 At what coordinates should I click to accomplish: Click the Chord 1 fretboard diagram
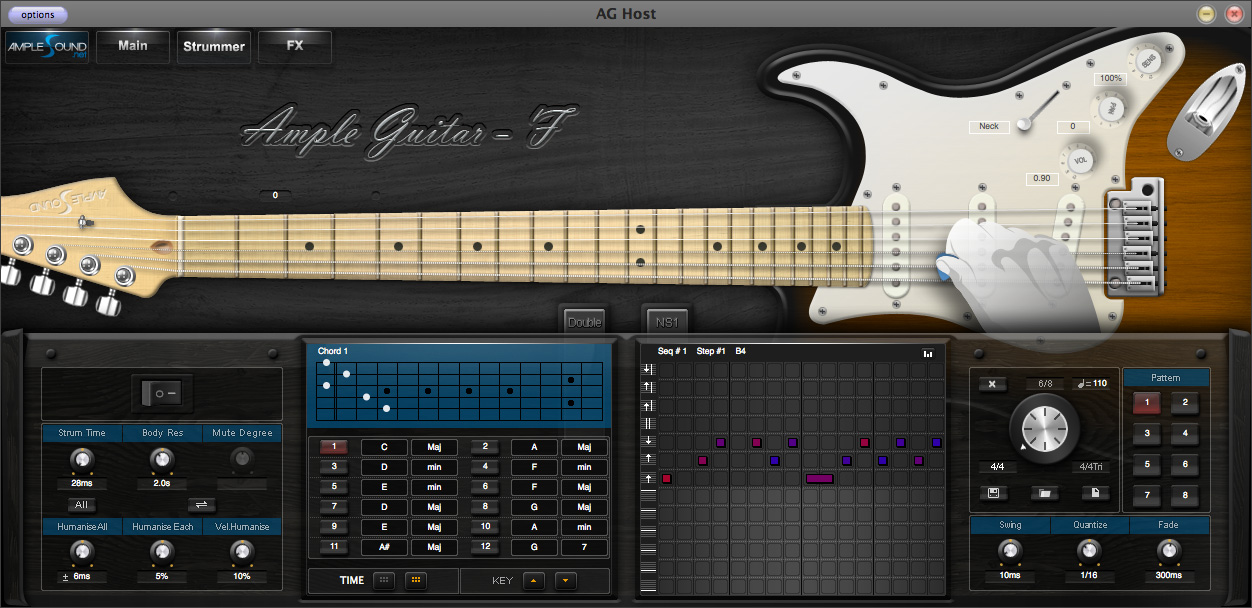pos(460,389)
